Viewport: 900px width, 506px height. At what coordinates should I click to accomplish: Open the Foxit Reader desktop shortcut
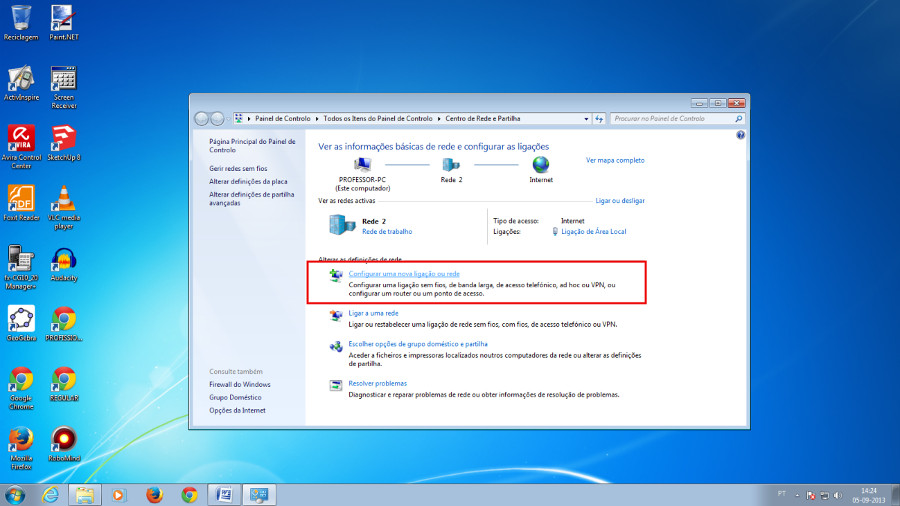[21, 203]
